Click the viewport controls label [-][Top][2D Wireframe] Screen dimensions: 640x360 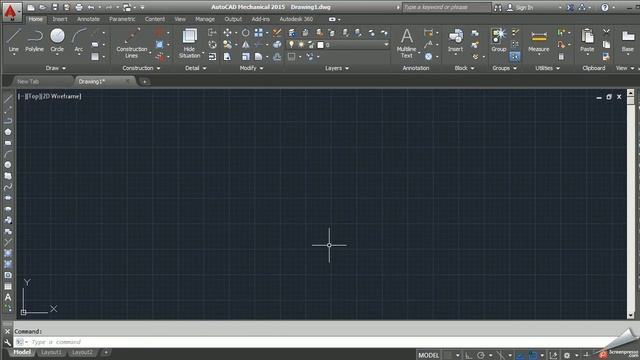click(50, 96)
